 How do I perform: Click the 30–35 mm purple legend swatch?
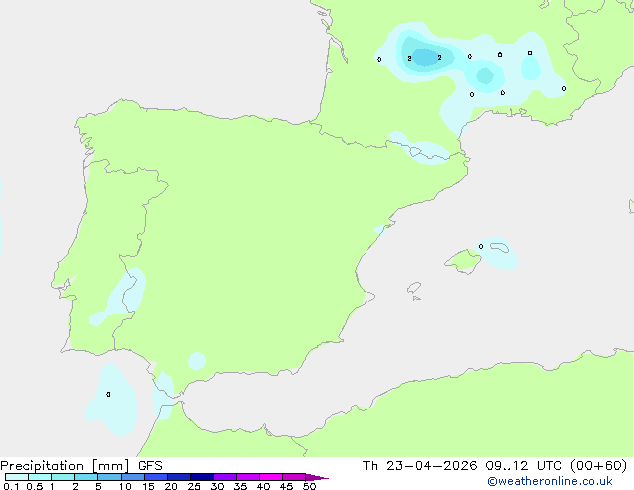(225, 477)
